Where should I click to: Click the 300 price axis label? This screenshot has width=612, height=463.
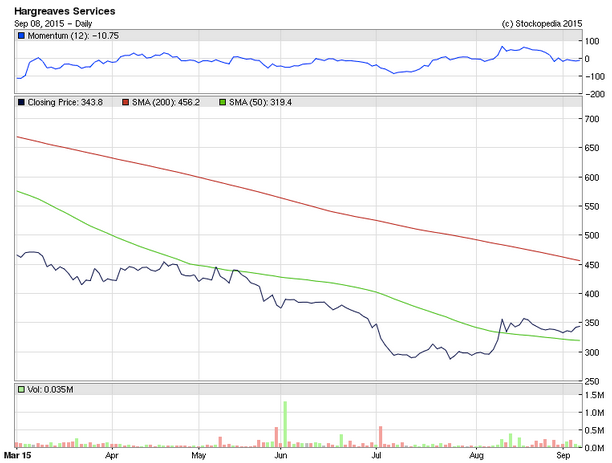592,352
